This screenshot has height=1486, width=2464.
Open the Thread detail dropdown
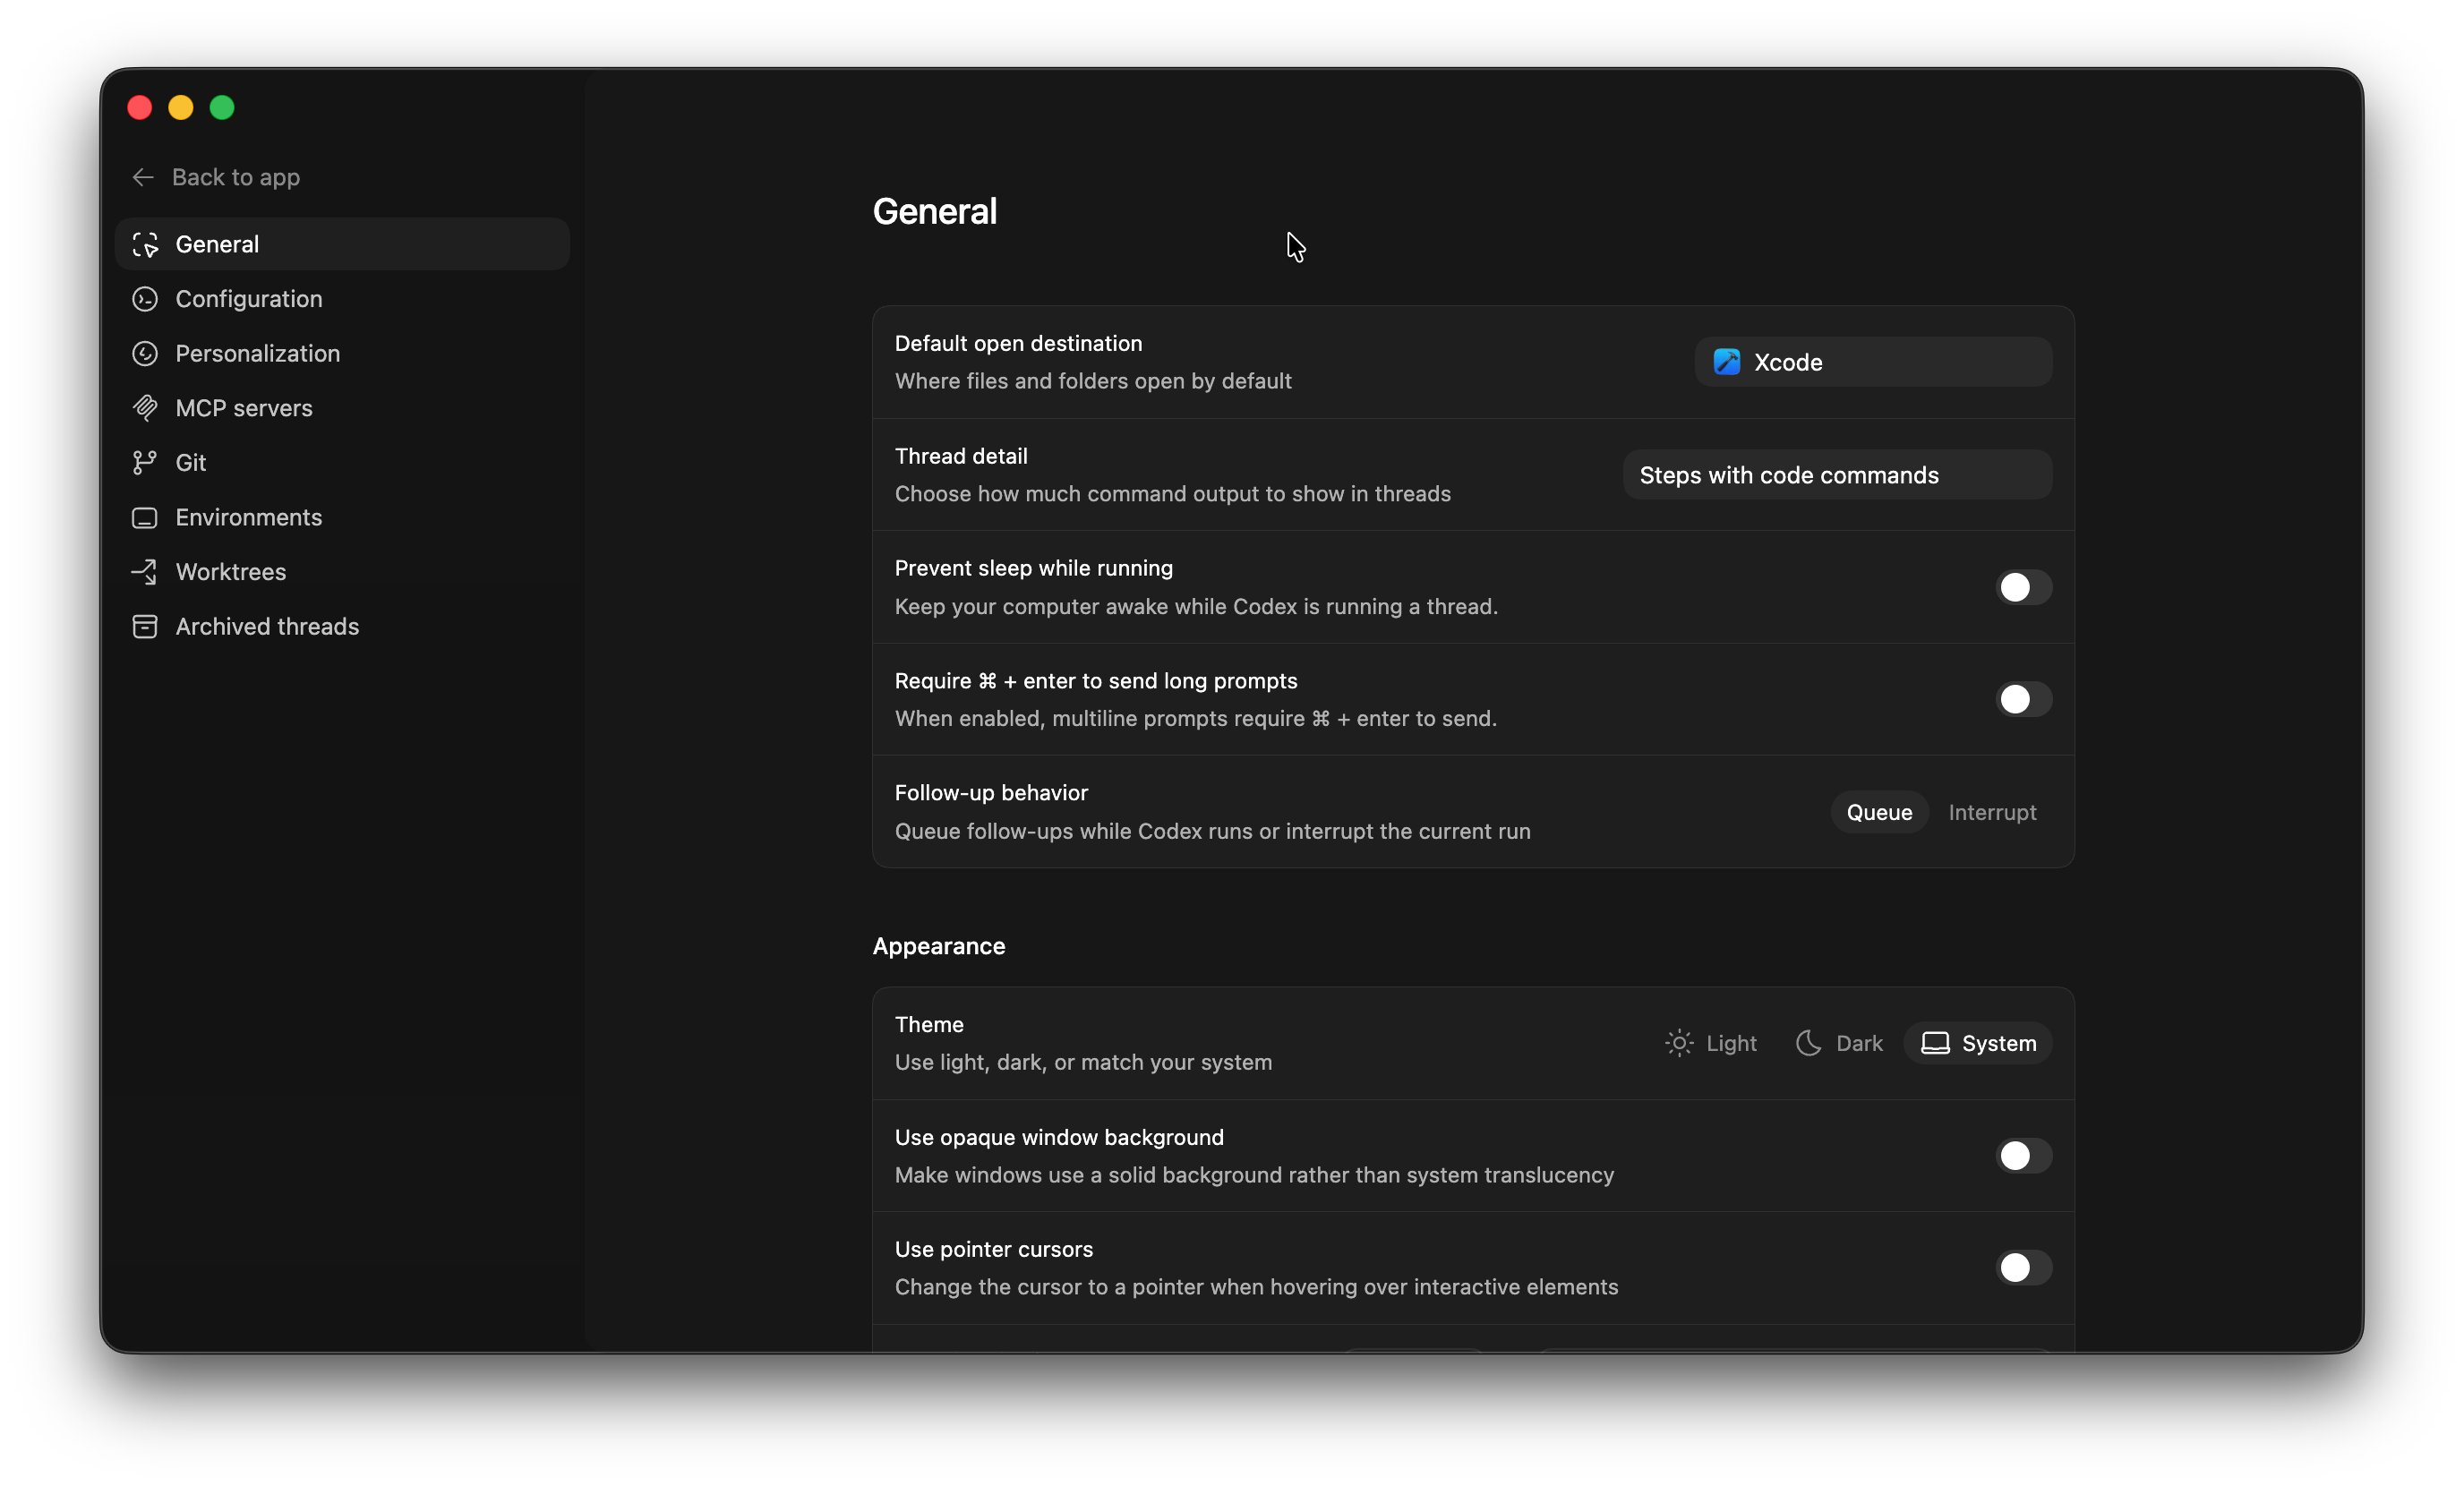(1837, 475)
